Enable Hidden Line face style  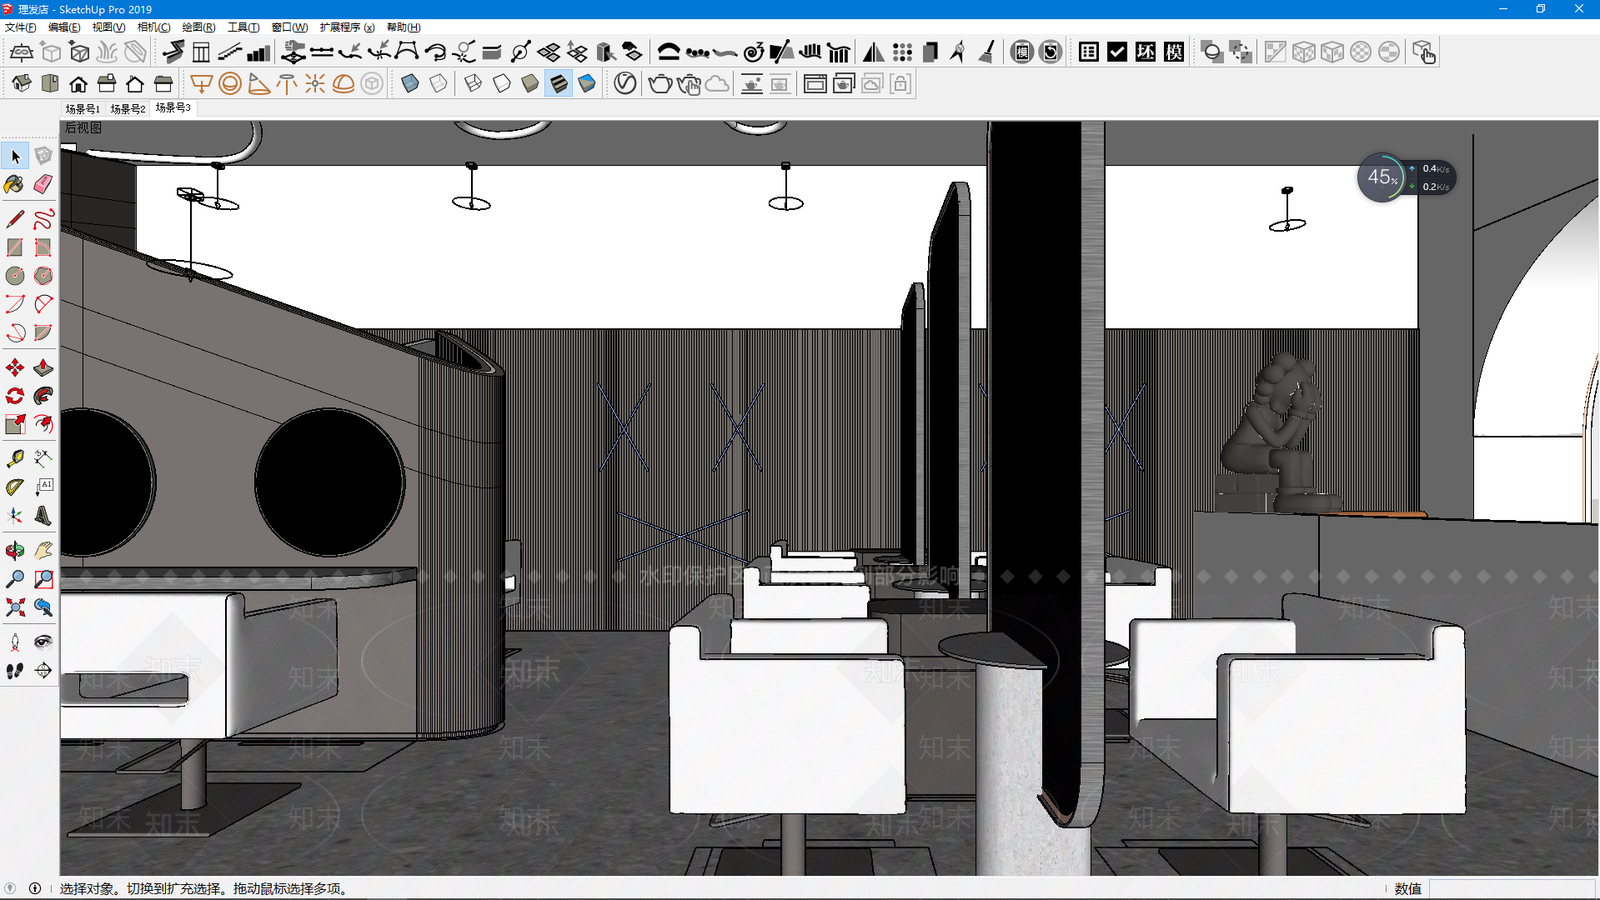coord(502,84)
